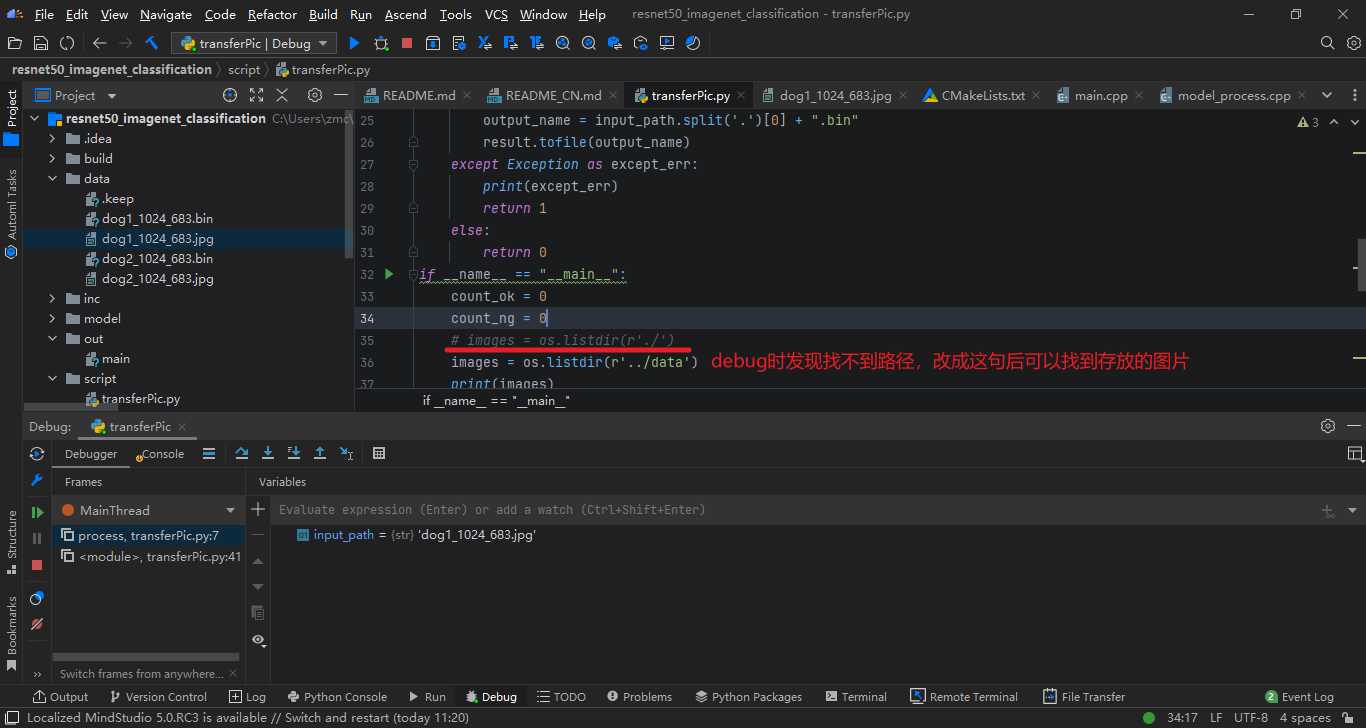Open the transferPic | Debug configuration dropdown
Image resolution: width=1366 pixels, height=728 pixels.
(254, 43)
